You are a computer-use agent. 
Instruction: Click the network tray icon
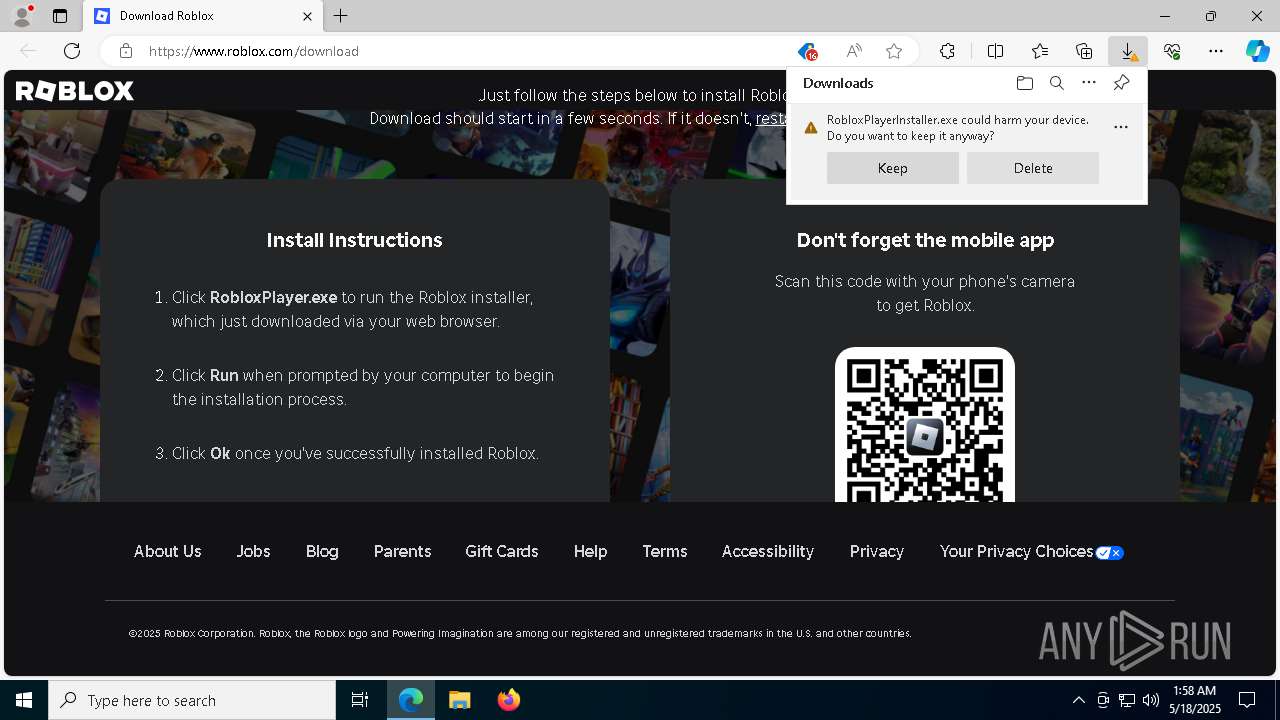1127,700
